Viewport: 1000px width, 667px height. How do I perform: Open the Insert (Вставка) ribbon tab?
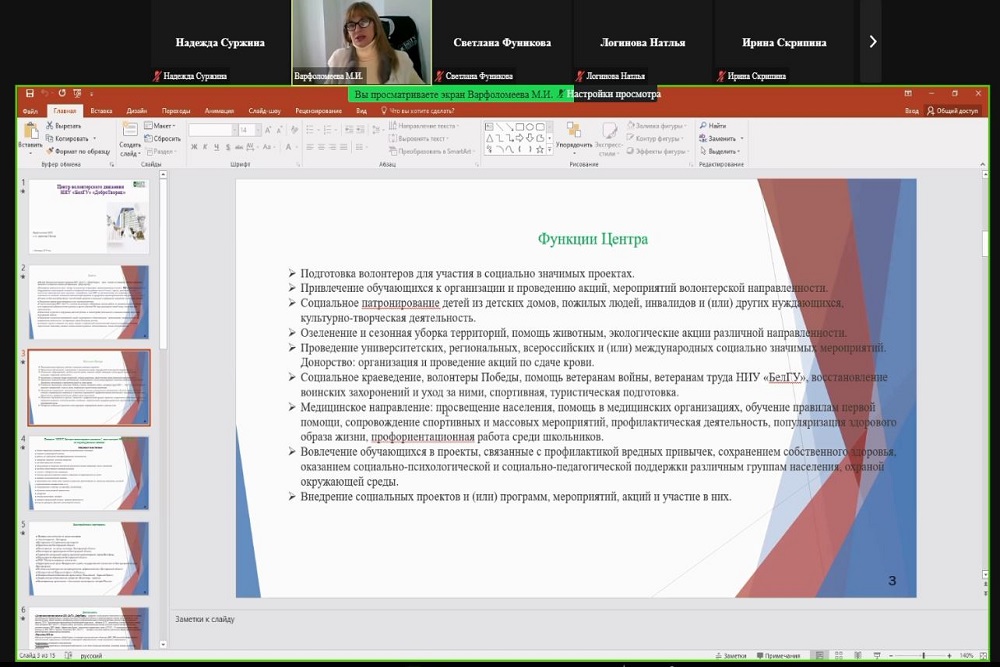[x=101, y=111]
